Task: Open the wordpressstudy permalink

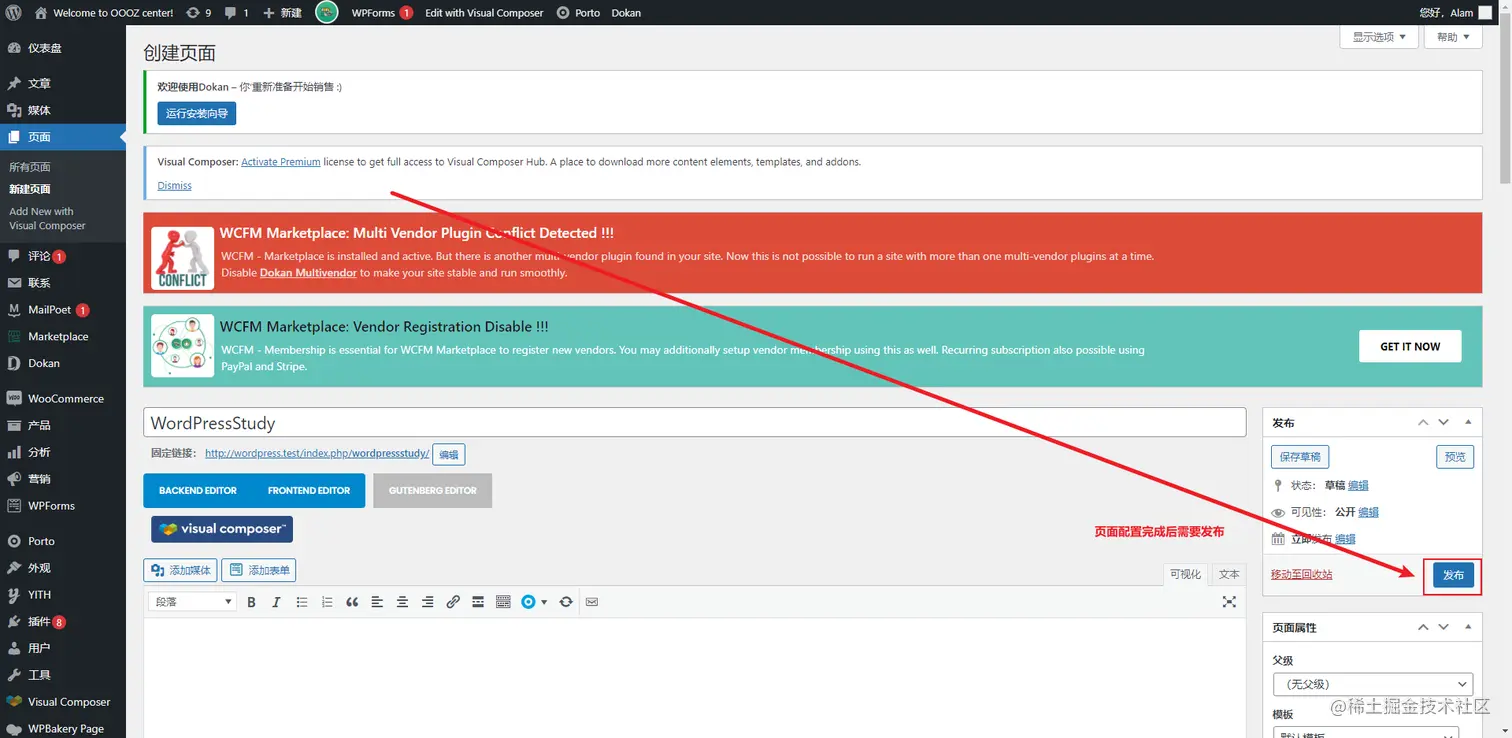Action: [317, 453]
